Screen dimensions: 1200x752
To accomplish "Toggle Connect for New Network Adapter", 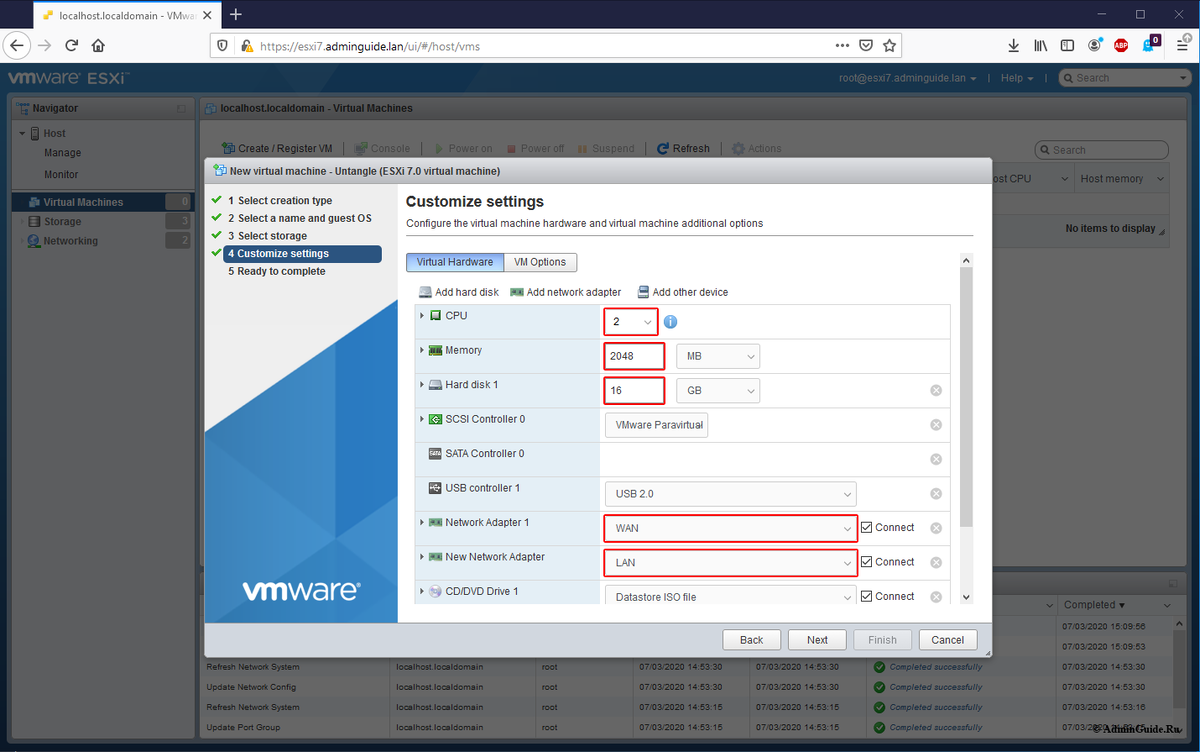I will 867,562.
